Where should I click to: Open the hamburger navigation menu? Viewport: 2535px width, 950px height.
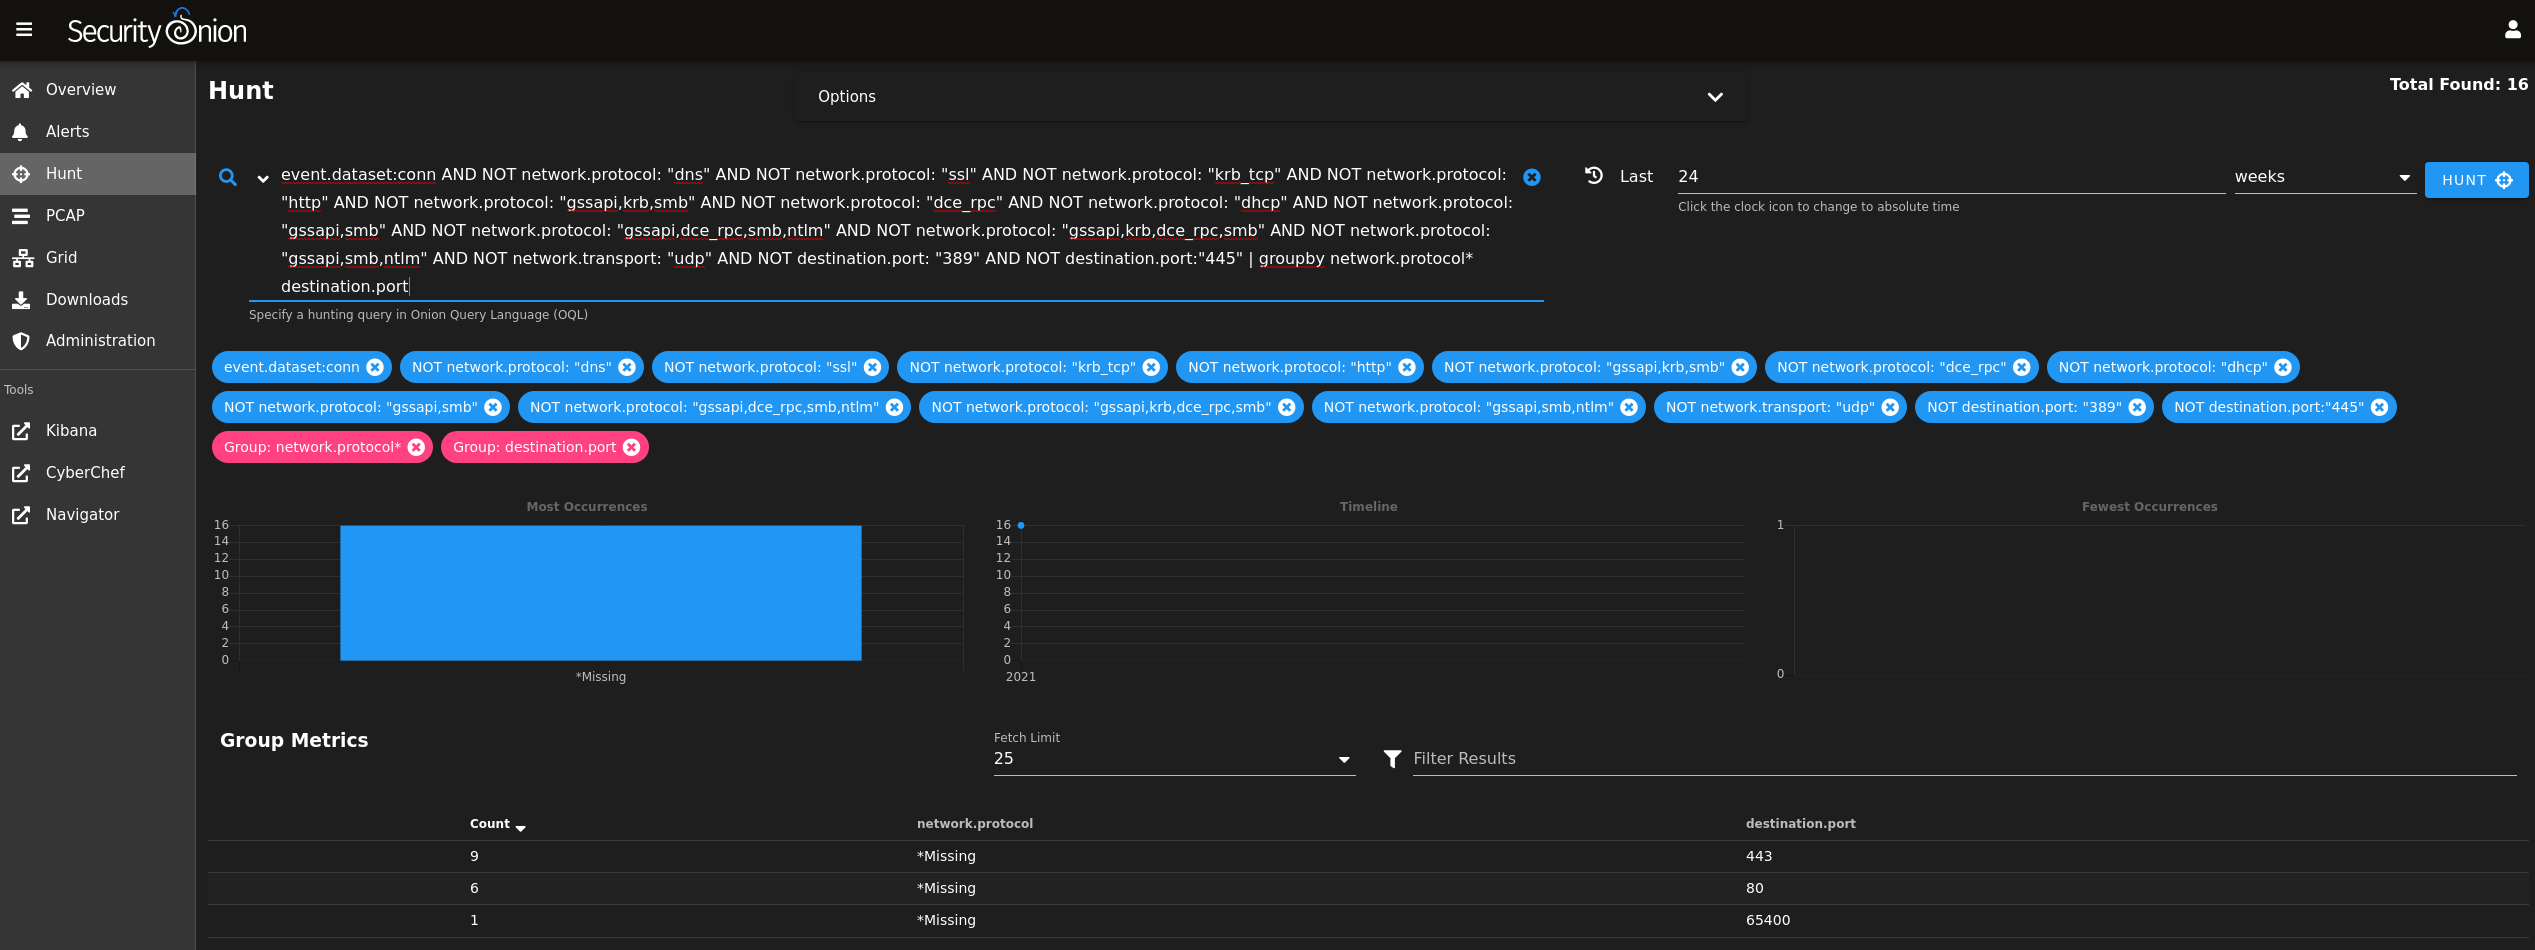pyautogui.click(x=24, y=30)
